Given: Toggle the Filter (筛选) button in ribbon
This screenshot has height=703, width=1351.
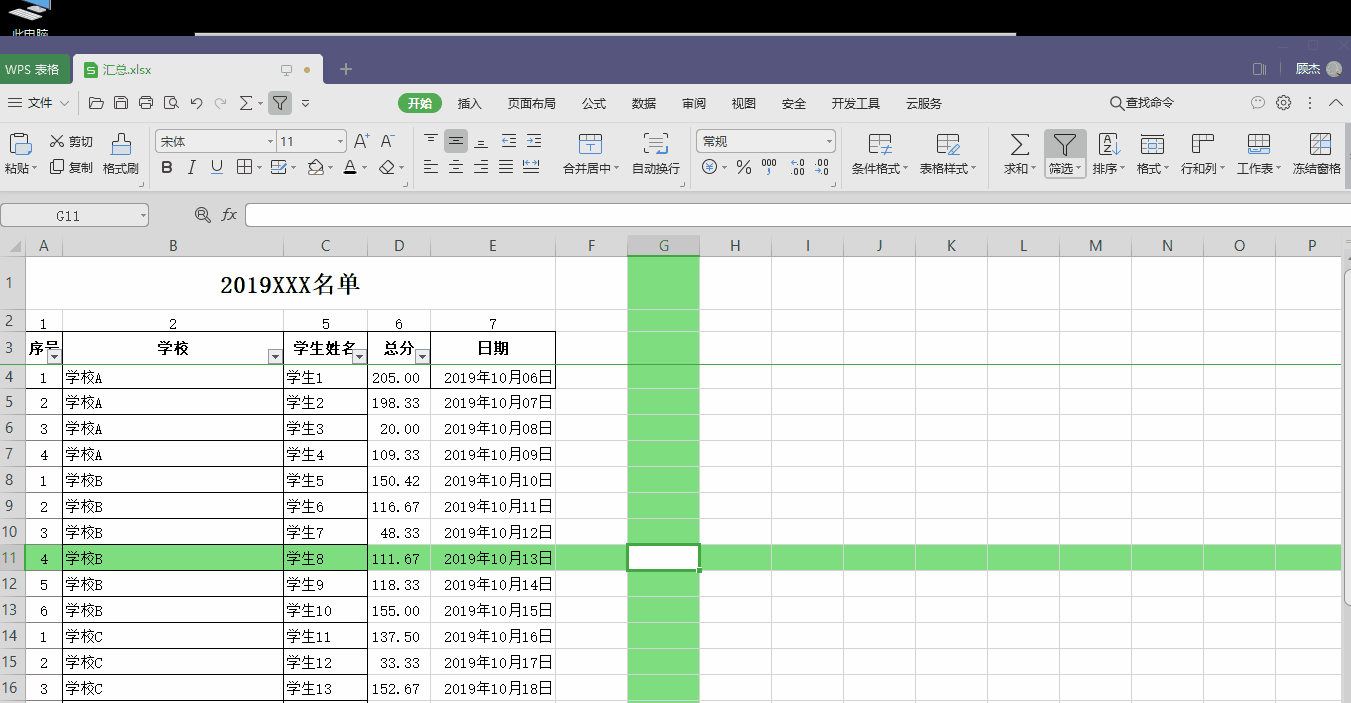Looking at the screenshot, I should point(1065,146).
